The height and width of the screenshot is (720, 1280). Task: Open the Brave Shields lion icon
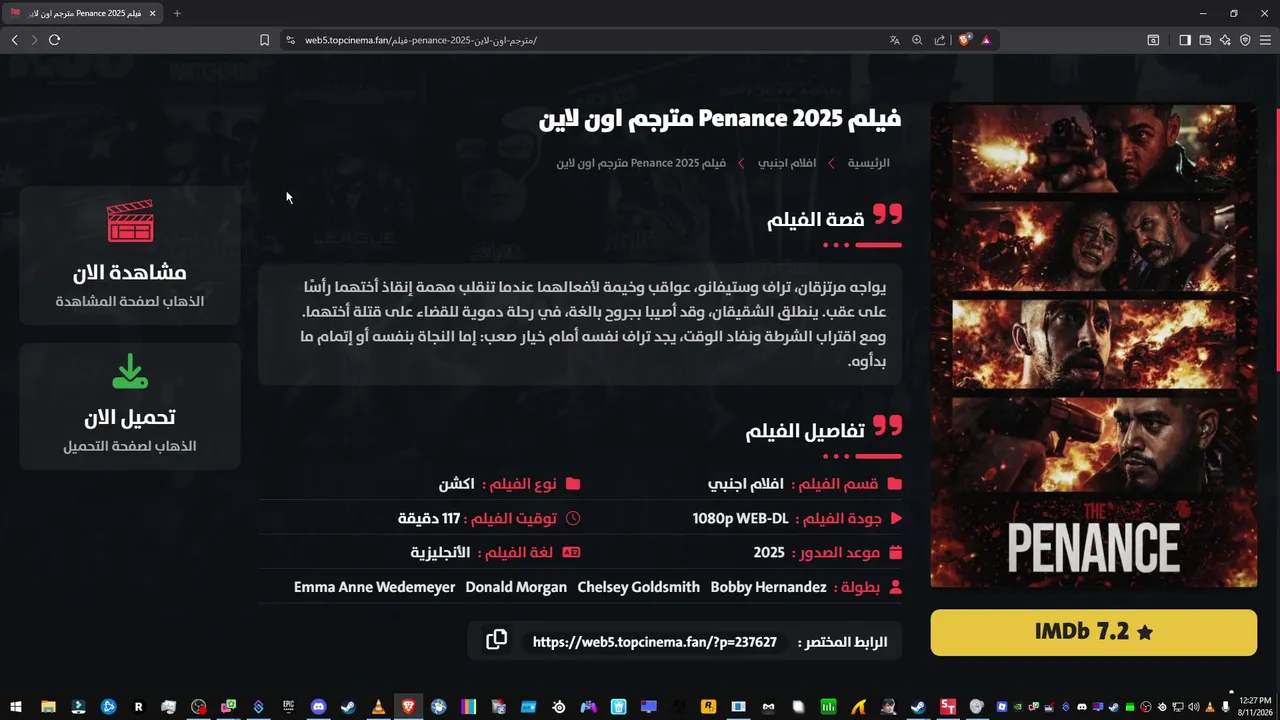coord(965,40)
